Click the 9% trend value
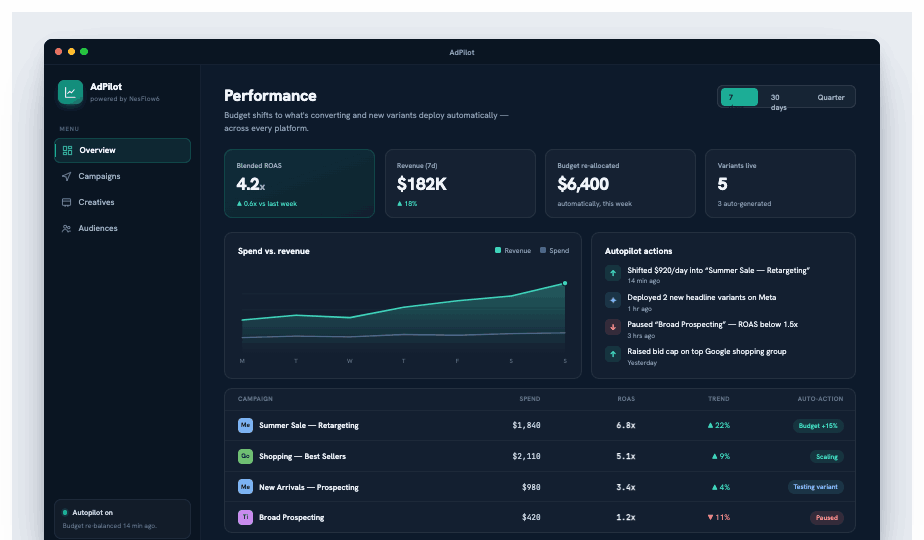Image resolution: width=924 pixels, height=540 pixels. (x=721, y=456)
